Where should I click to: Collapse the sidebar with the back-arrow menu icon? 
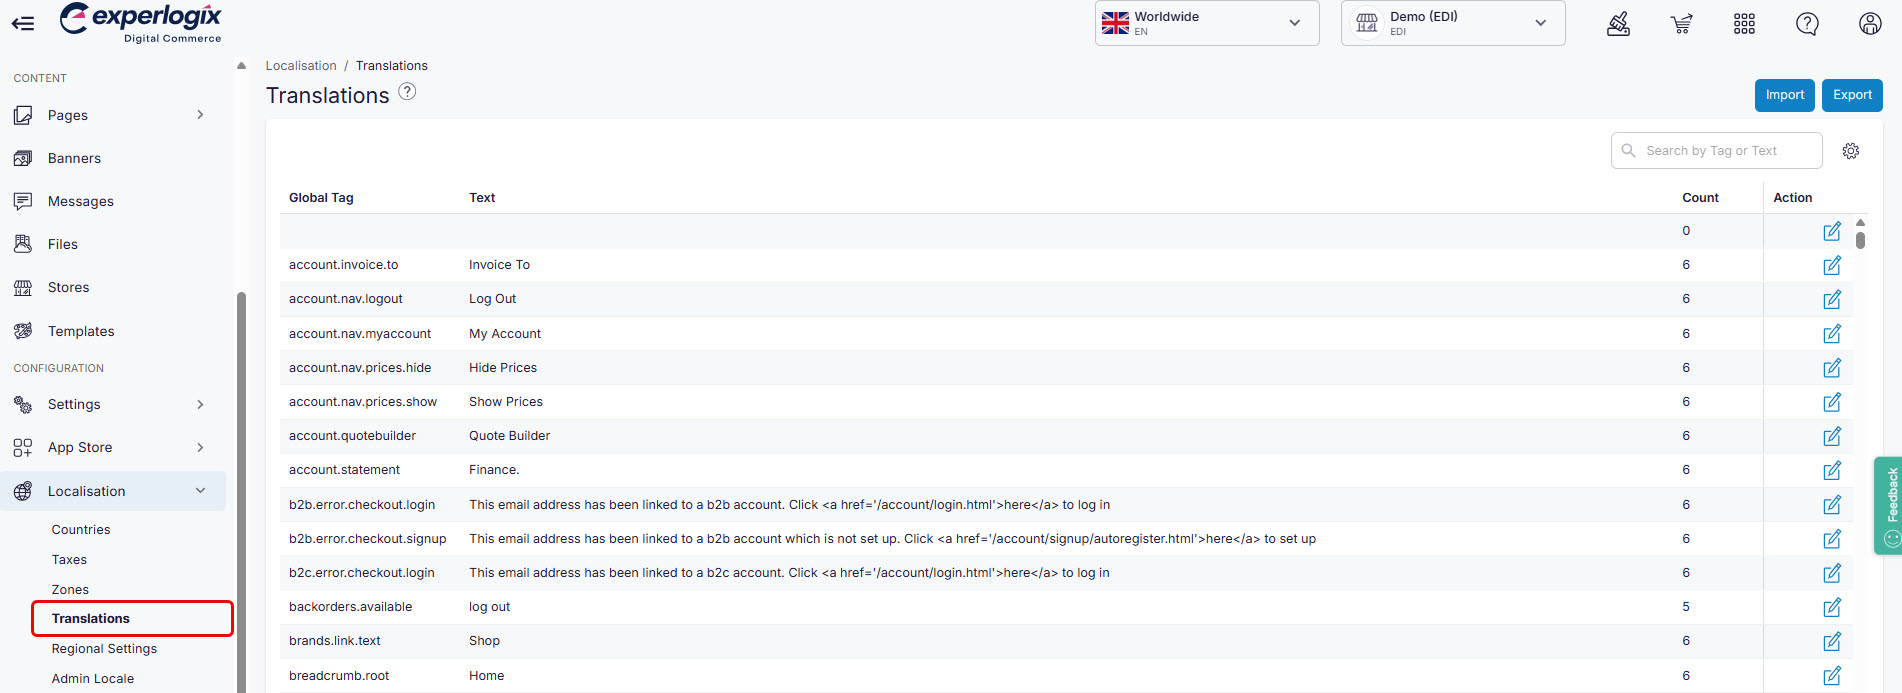23,23
